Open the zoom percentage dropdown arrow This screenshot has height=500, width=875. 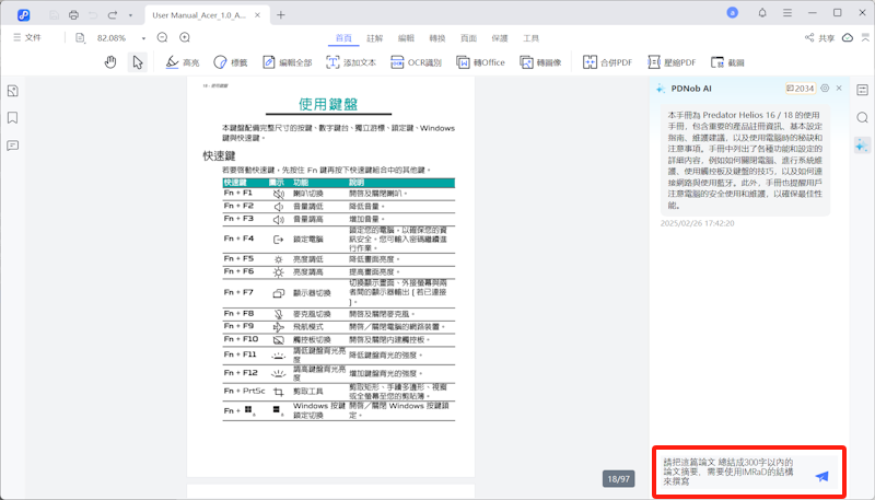(x=143, y=39)
